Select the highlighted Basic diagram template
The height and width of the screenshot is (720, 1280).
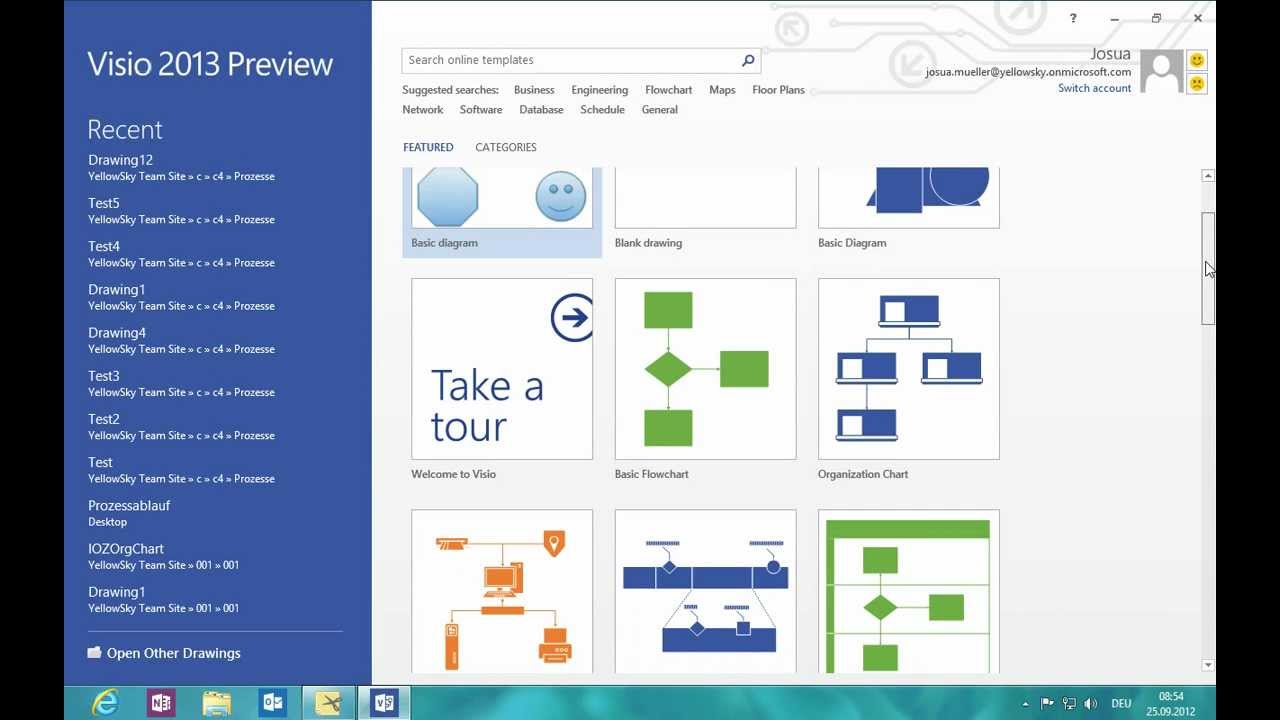502,212
